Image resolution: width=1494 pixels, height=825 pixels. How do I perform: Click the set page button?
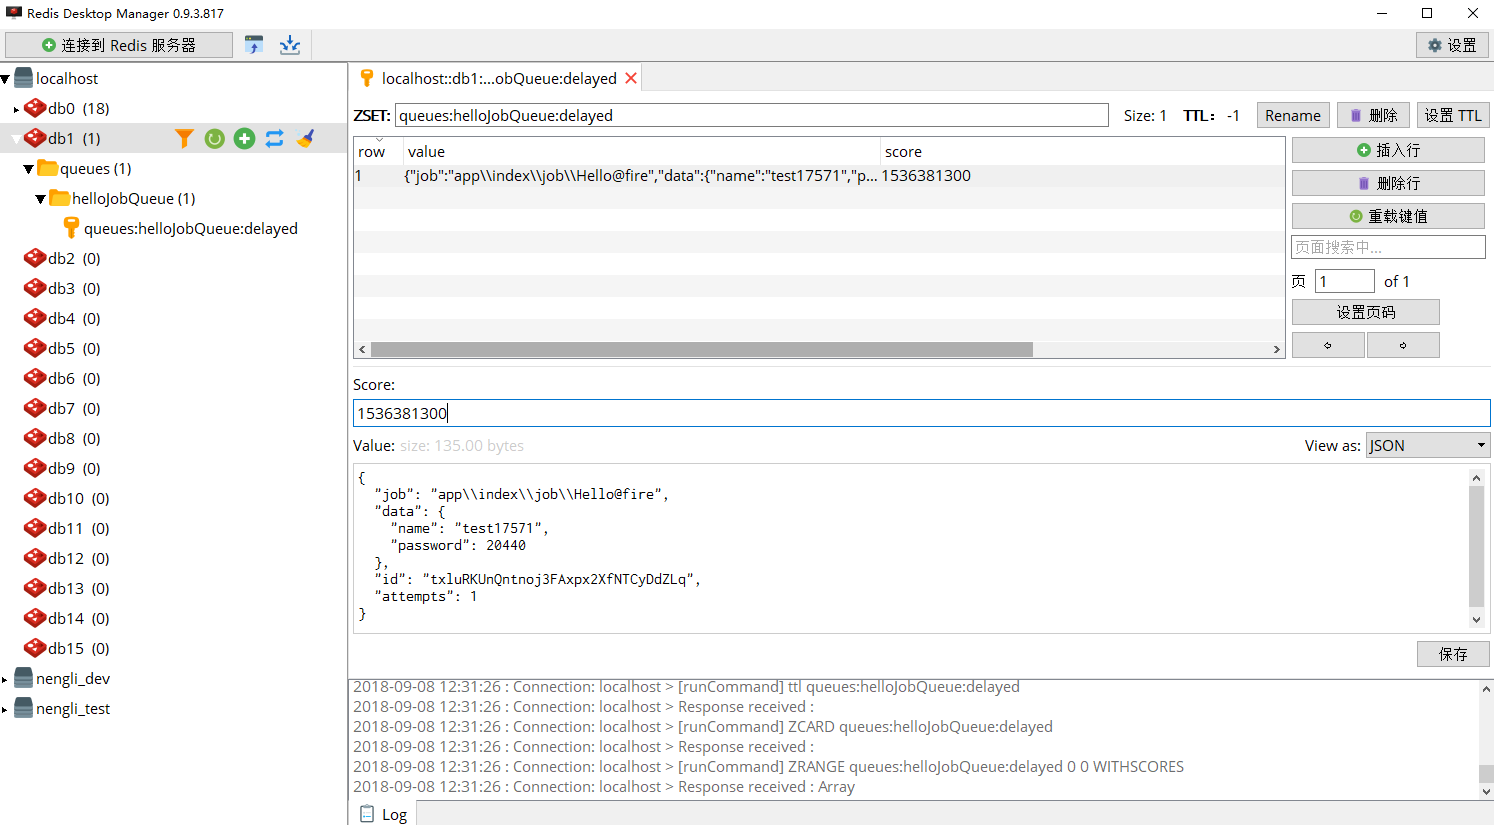click(x=1366, y=312)
